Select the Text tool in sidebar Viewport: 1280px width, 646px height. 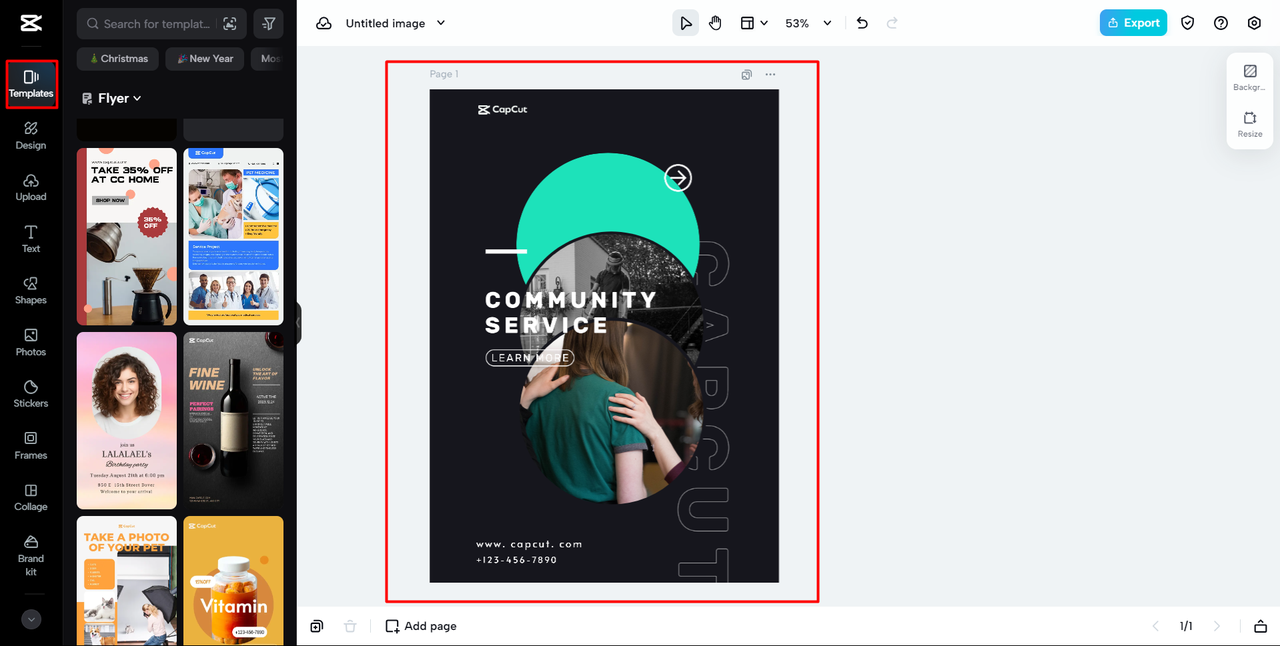31,239
